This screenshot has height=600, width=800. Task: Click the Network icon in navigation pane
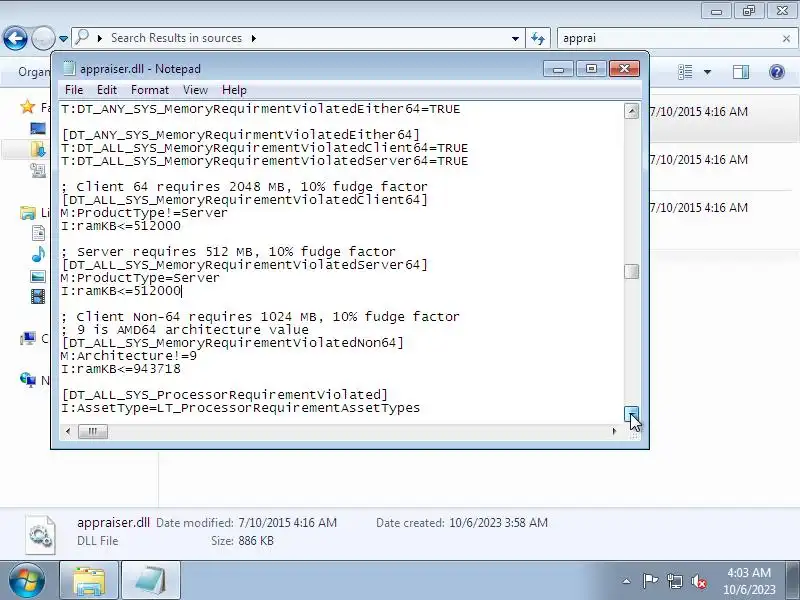click(28, 380)
